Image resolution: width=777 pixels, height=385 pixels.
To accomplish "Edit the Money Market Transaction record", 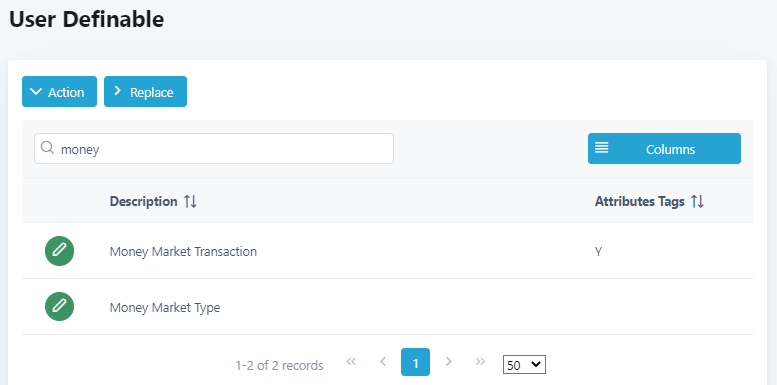I will [x=59, y=251].
